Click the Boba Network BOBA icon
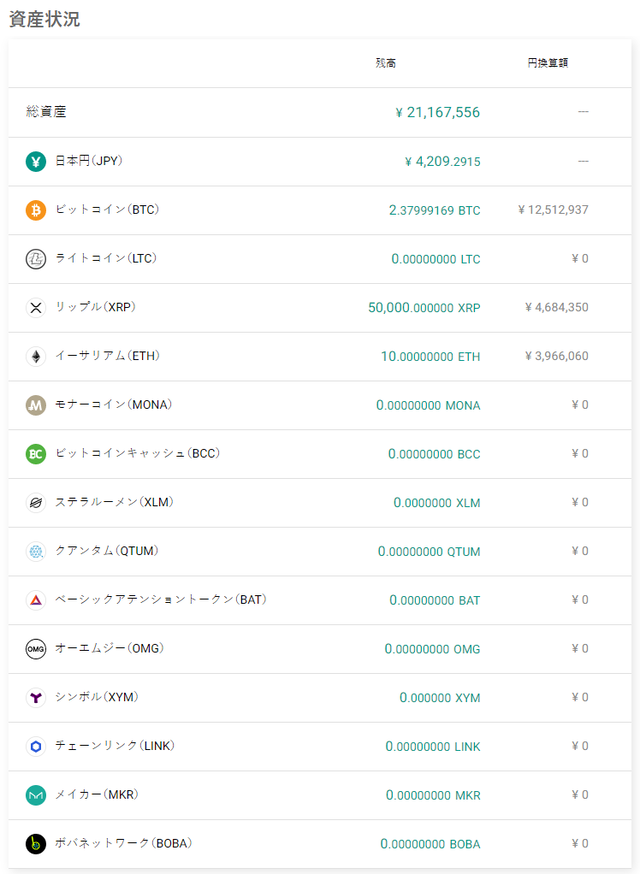This screenshot has width=640, height=874. [x=36, y=844]
